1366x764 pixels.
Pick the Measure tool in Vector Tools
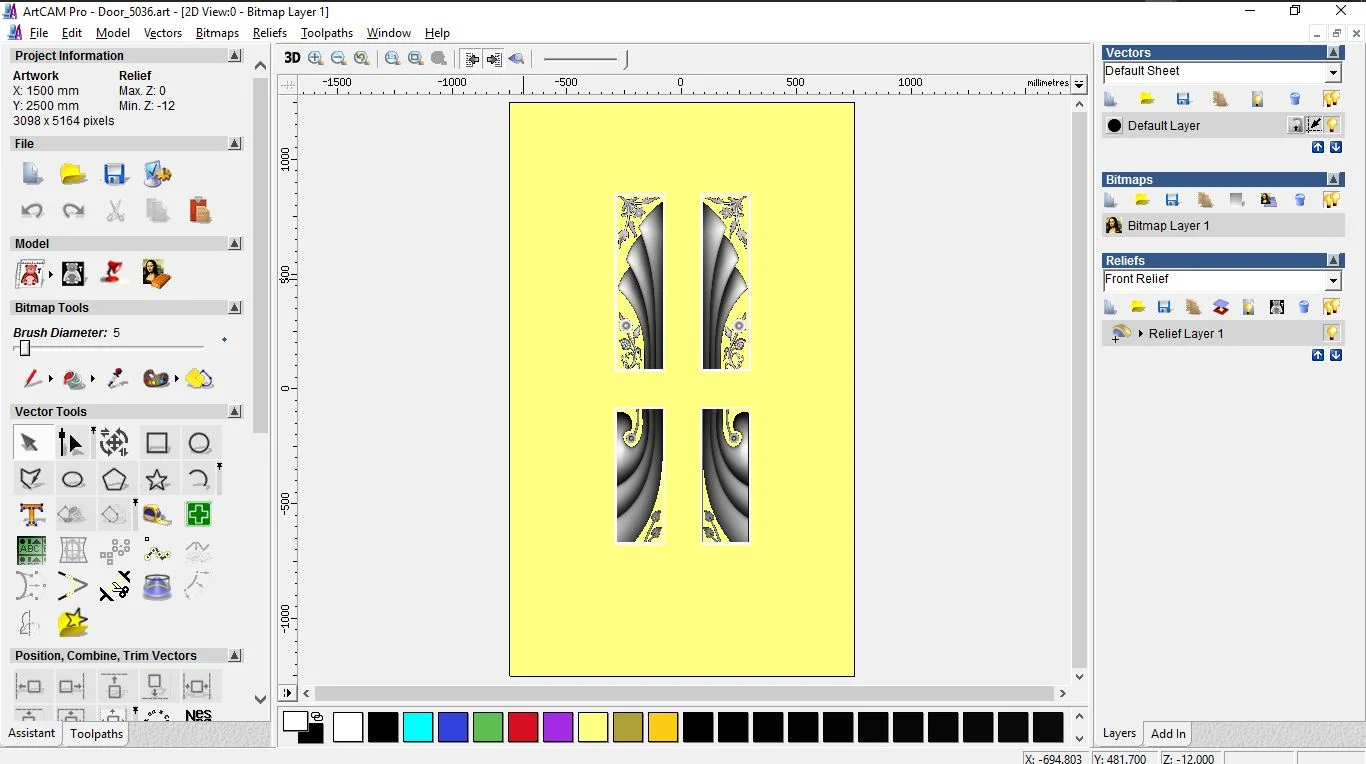158,514
